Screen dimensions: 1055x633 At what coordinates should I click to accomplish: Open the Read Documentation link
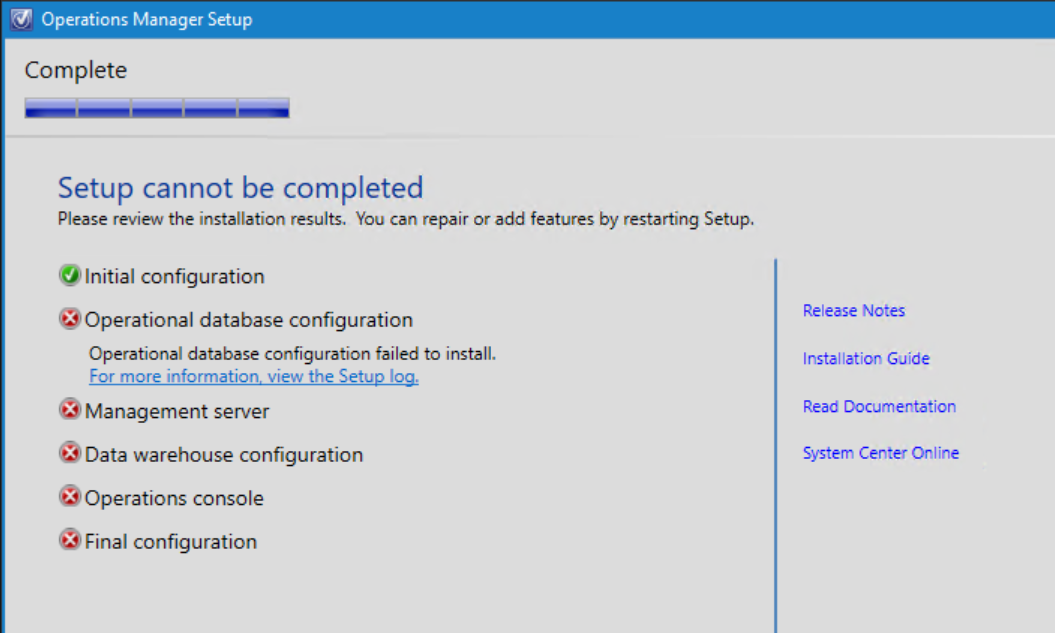coord(879,406)
